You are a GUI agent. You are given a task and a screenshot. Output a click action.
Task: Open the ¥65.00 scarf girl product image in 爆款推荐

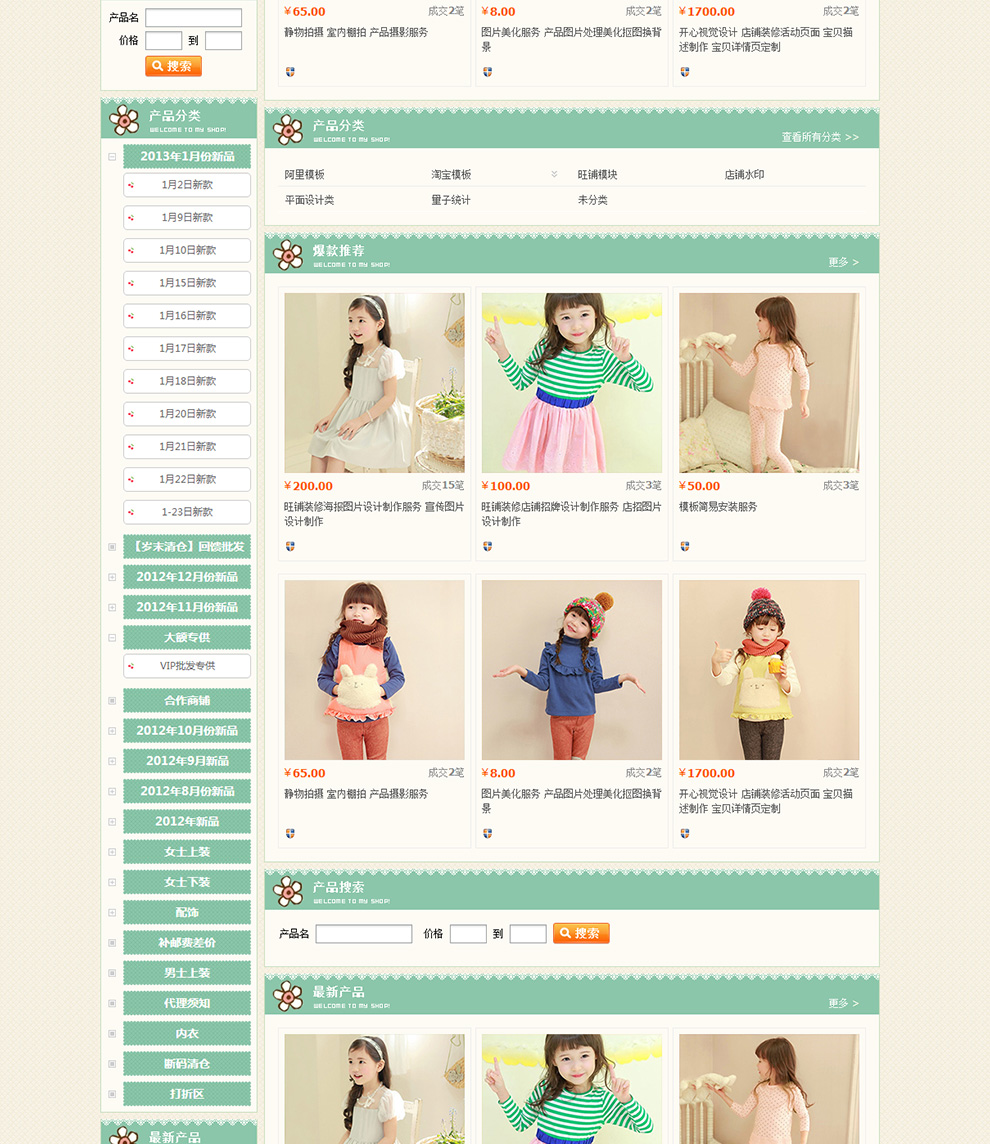coord(374,670)
